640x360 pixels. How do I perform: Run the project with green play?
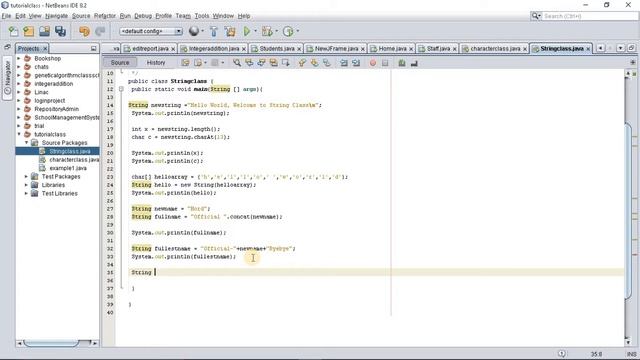(247, 31)
